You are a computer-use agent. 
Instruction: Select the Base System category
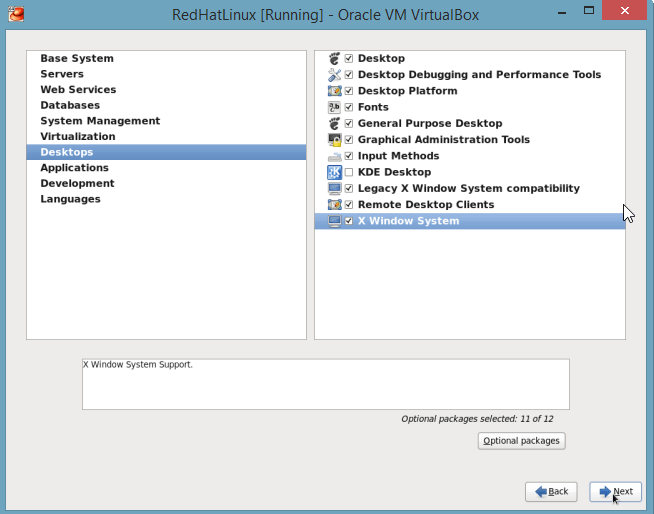pyautogui.click(x=166, y=58)
